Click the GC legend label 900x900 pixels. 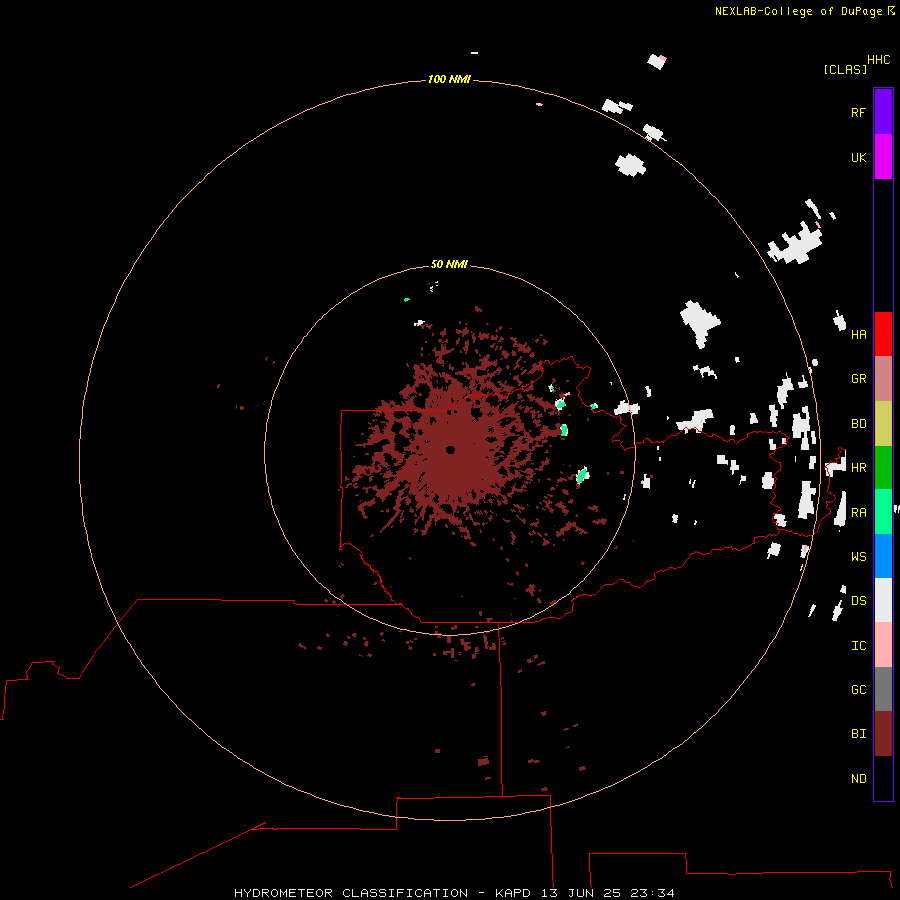859,690
